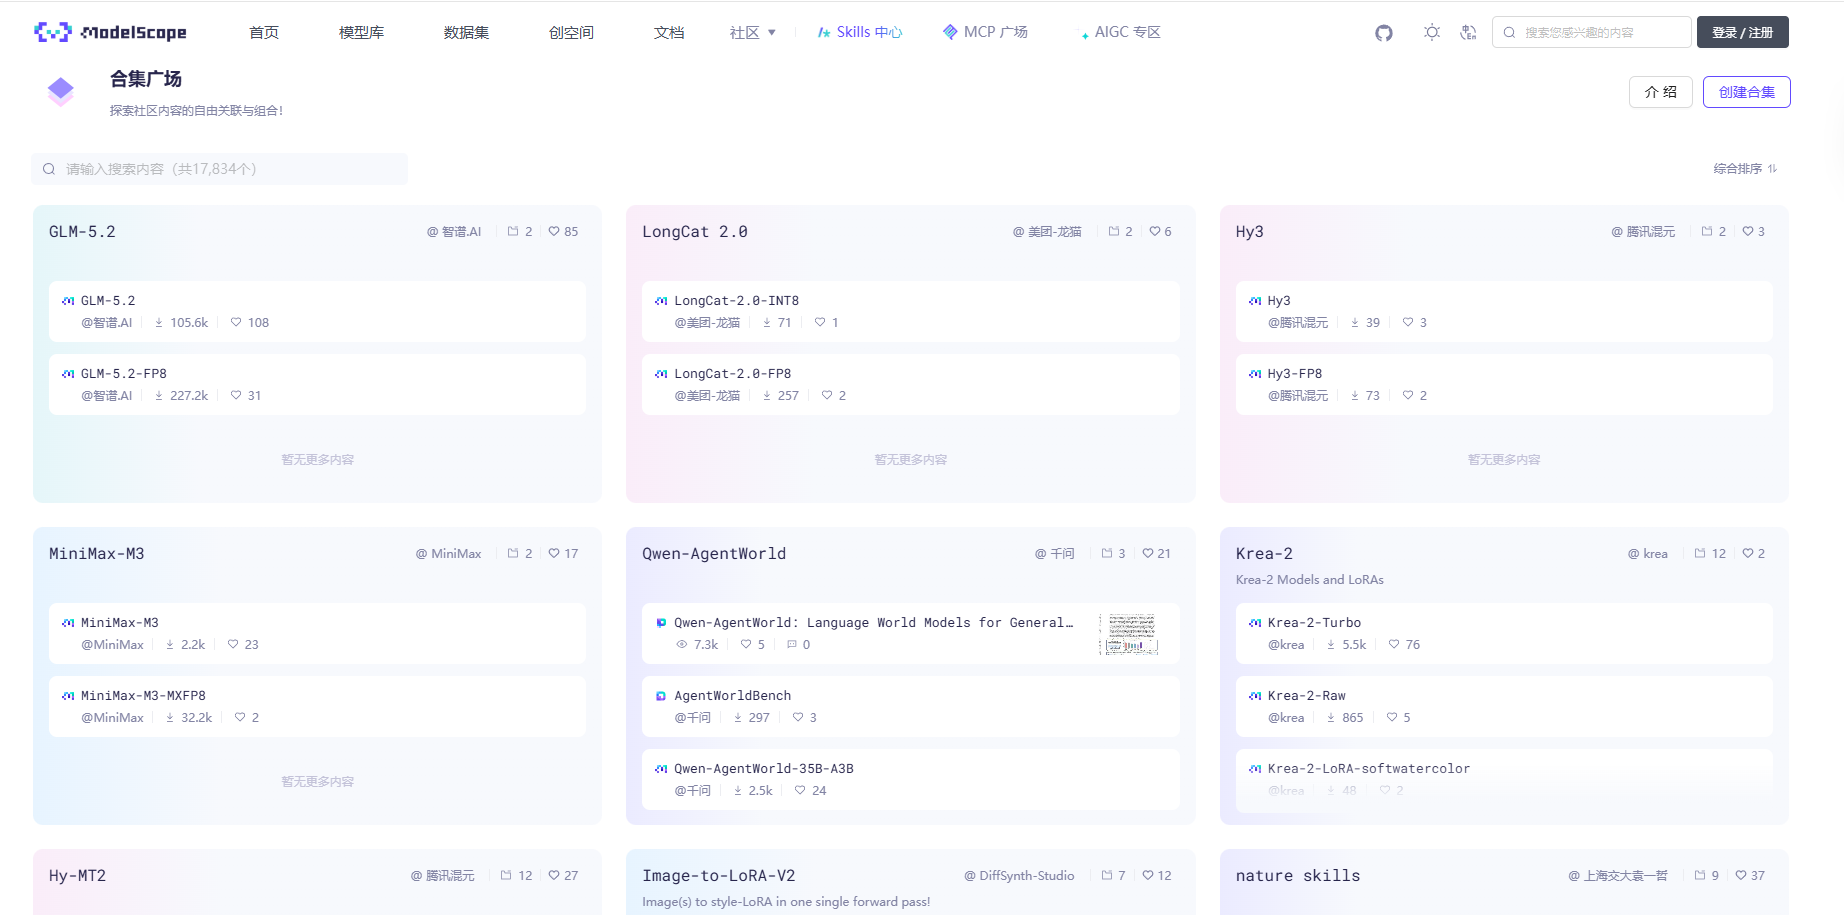Click the heart icon on LongCat-2.0-FP8 row
The image size is (1844, 915).
(x=827, y=396)
